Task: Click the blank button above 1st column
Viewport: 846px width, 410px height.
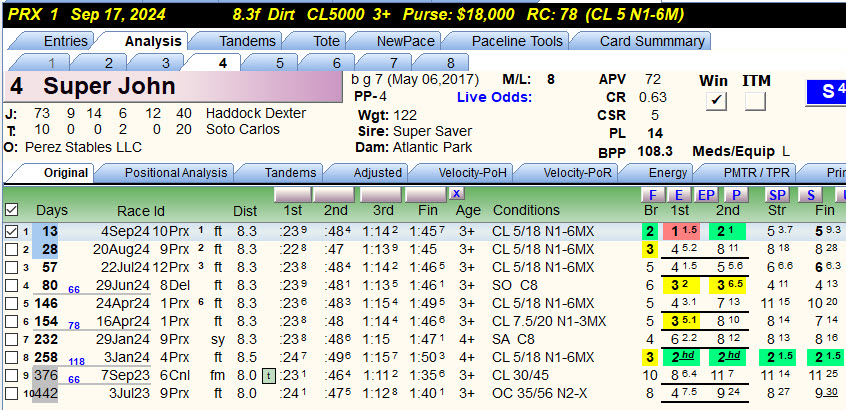Action: click(292, 194)
